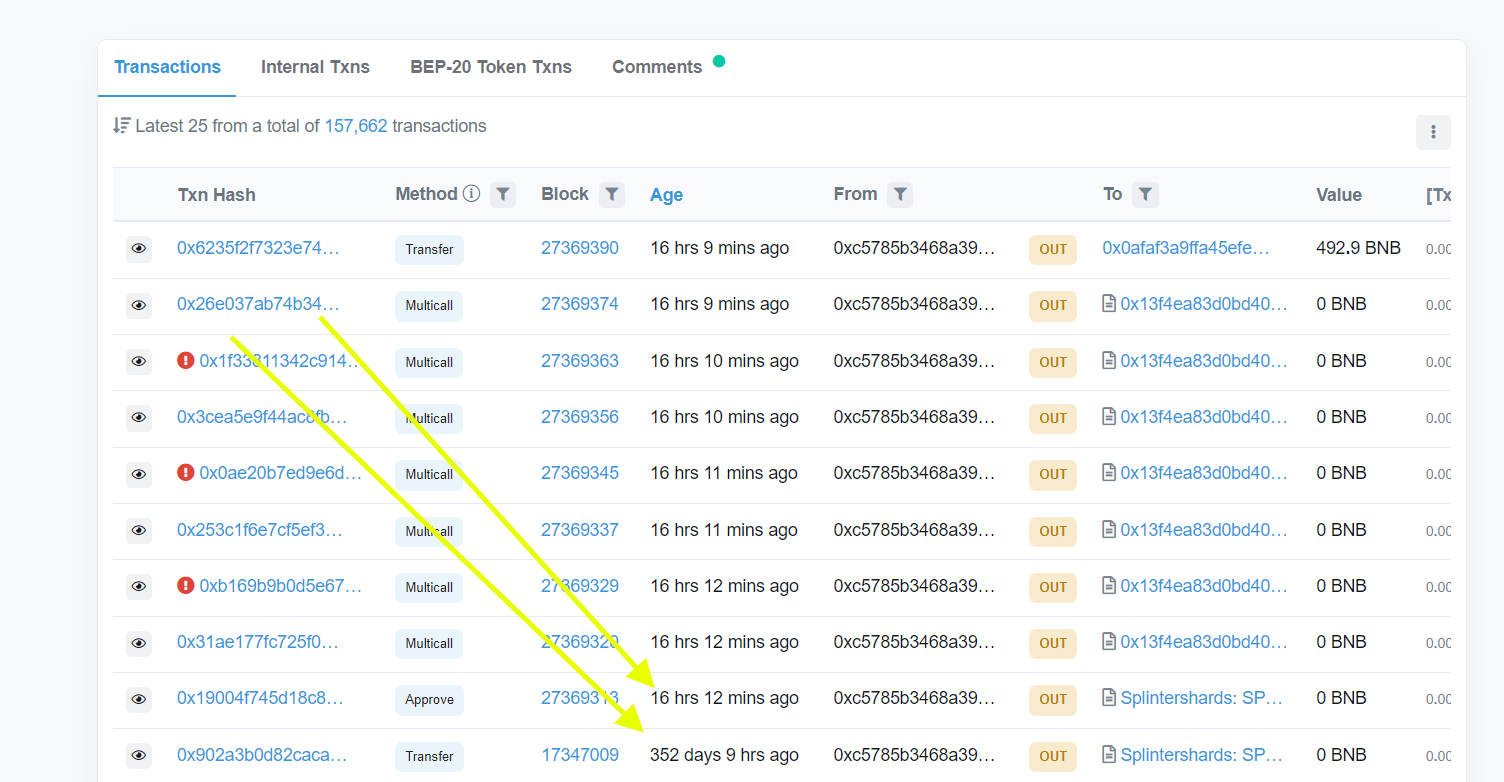Open transaction hash 0x902a3b0d82caca
Screen dimensions: 1504x782
tap(262, 755)
